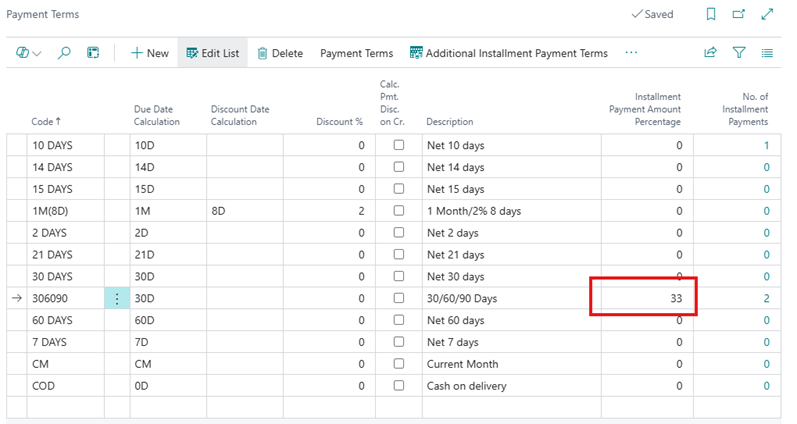Screen dimensions: 797x424
Task: Toggle the list view layout icon
Action: [x=767, y=53]
